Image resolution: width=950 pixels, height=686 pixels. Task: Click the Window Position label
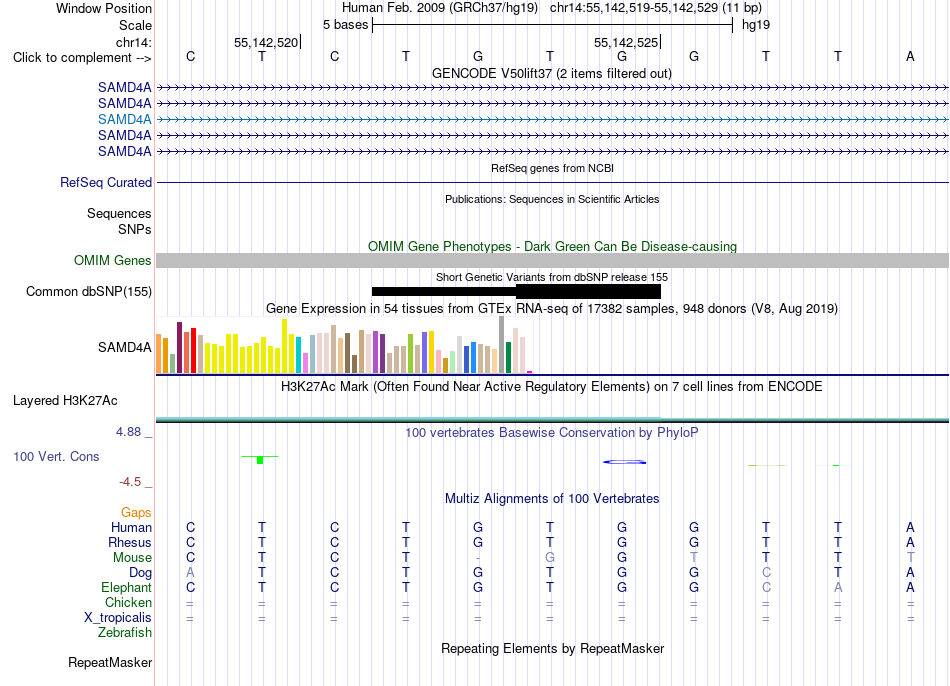click(104, 8)
